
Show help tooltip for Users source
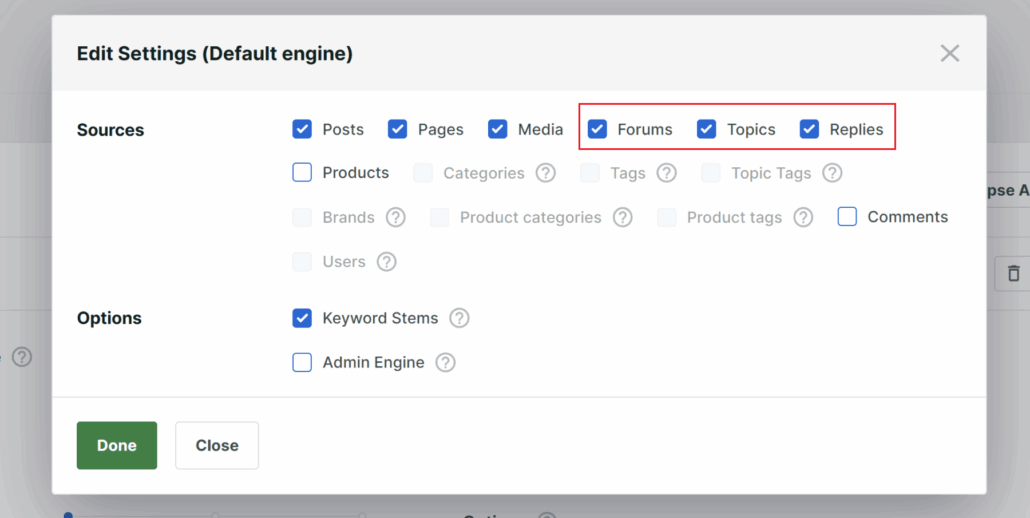(386, 262)
